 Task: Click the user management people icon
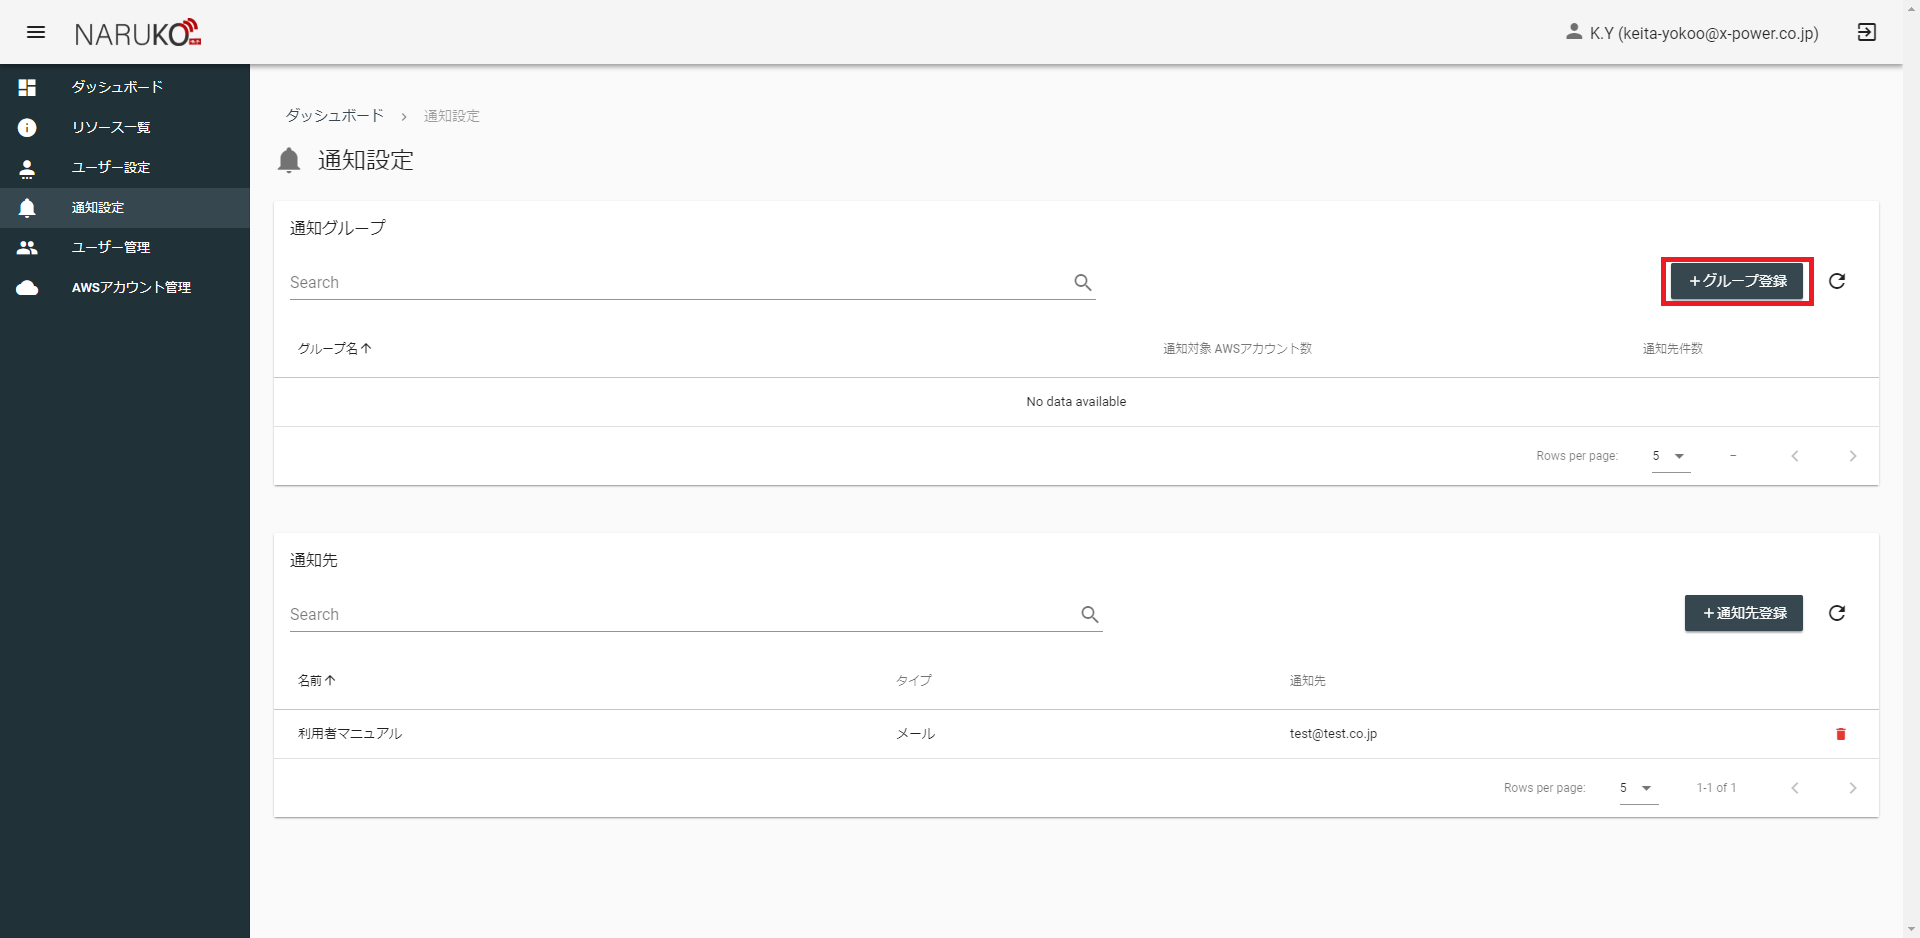(27, 248)
